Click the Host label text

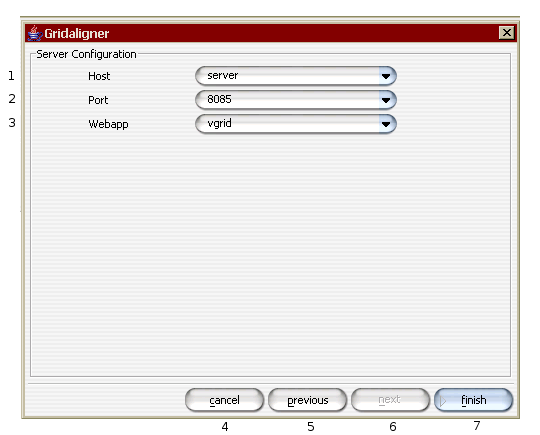pos(99,76)
